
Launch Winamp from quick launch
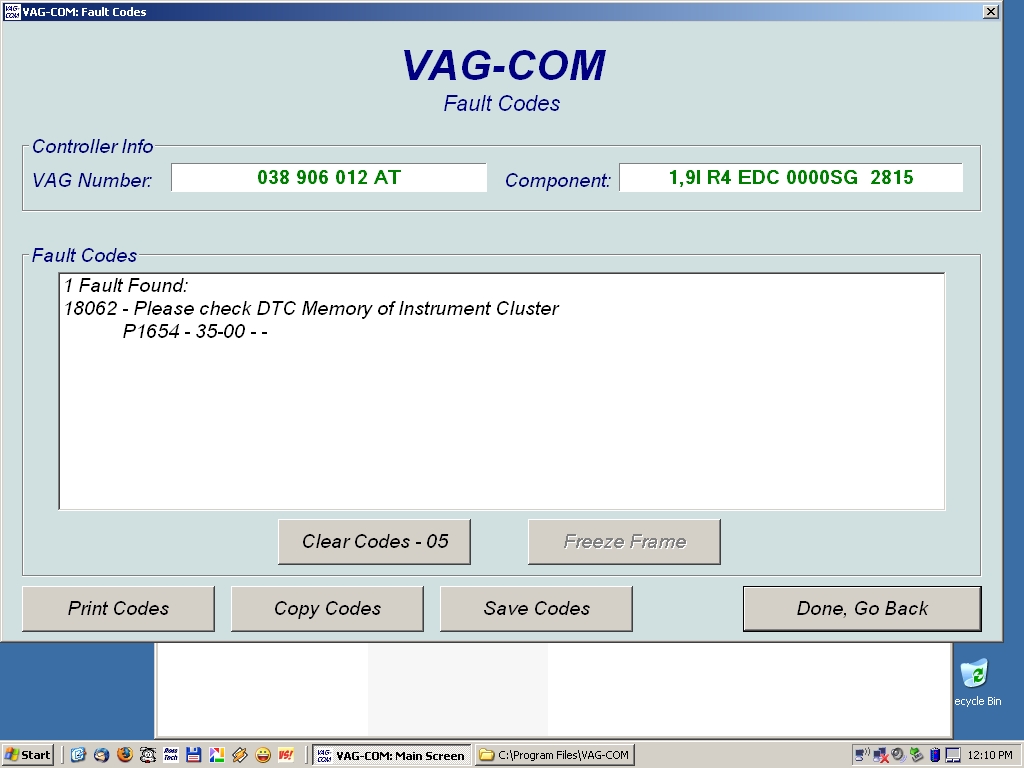tap(240, 755)
